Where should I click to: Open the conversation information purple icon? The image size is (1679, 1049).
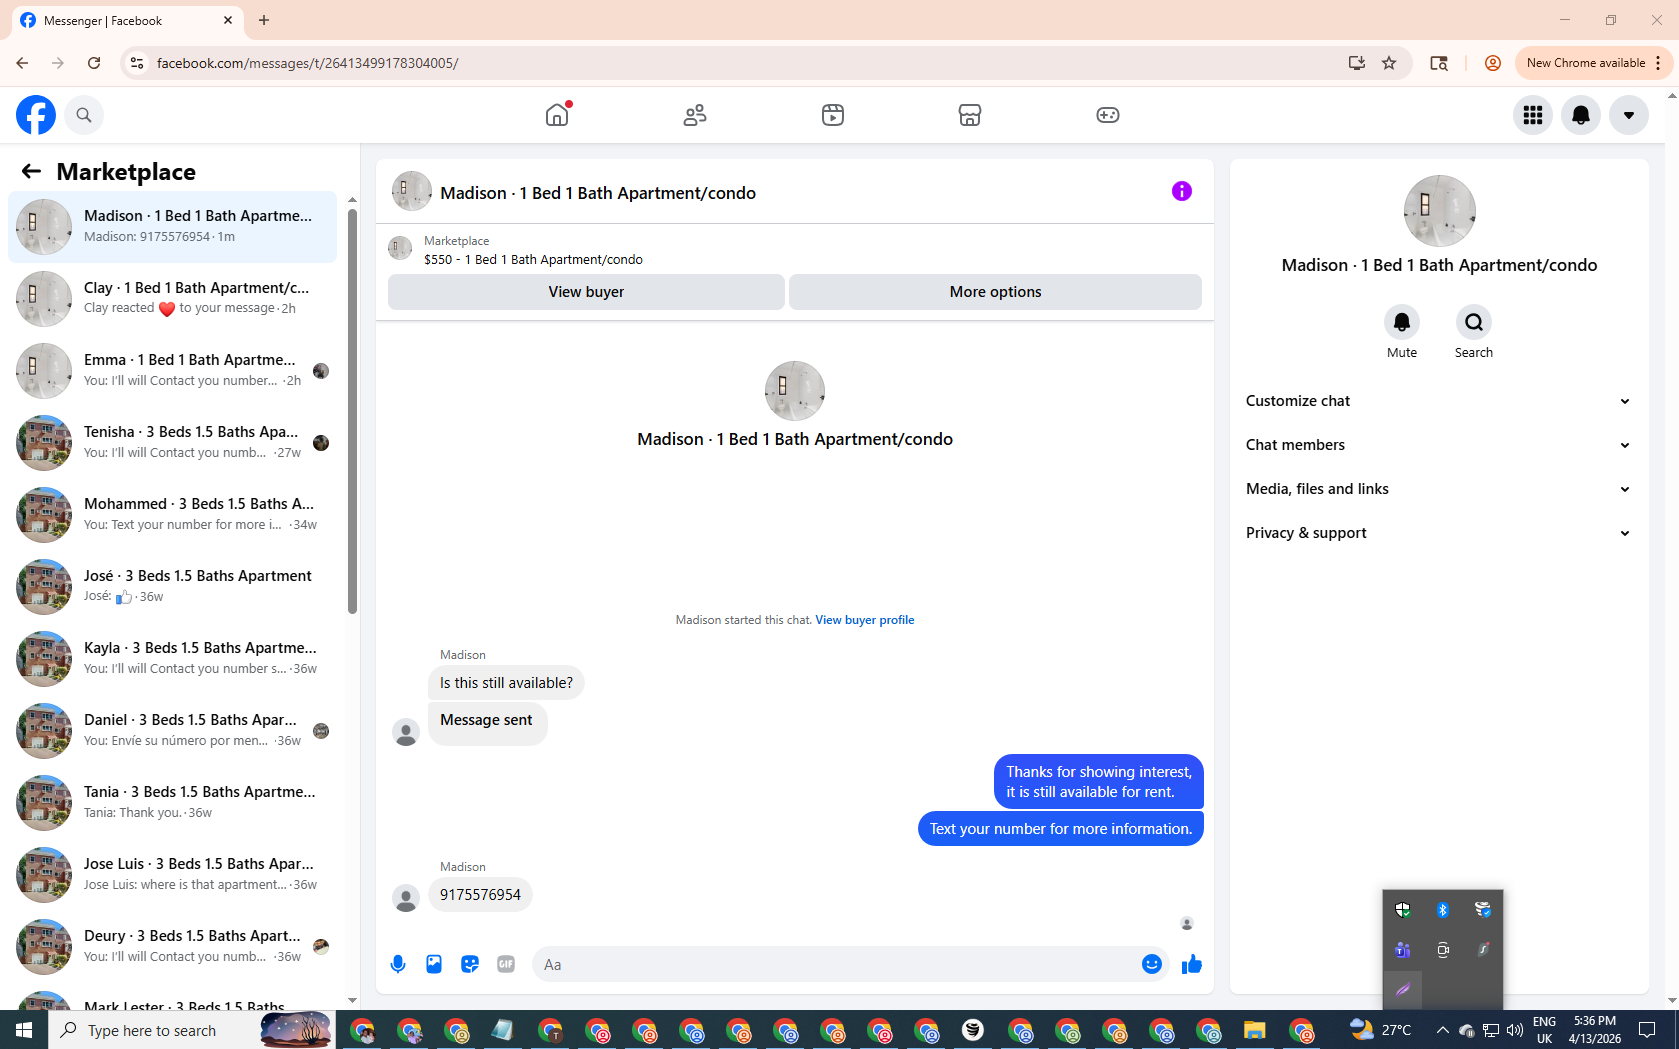[1182, 191]
